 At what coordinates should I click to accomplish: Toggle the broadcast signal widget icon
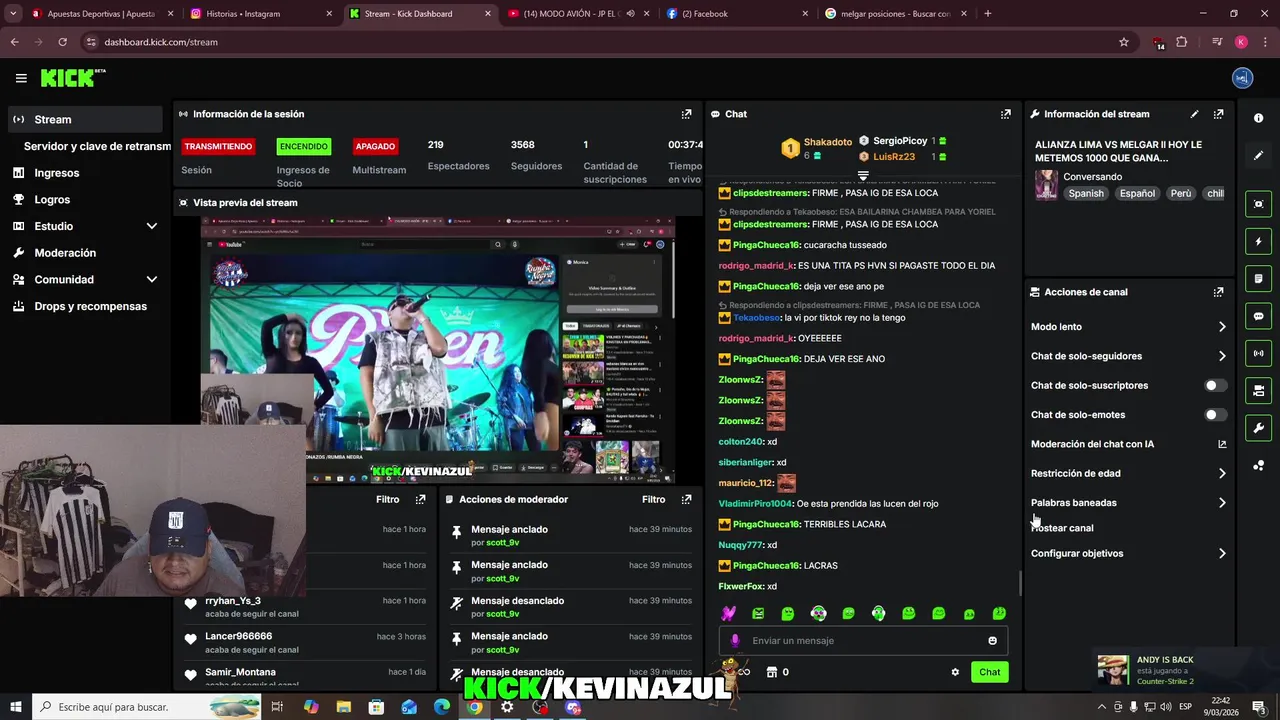(1258, 353)
